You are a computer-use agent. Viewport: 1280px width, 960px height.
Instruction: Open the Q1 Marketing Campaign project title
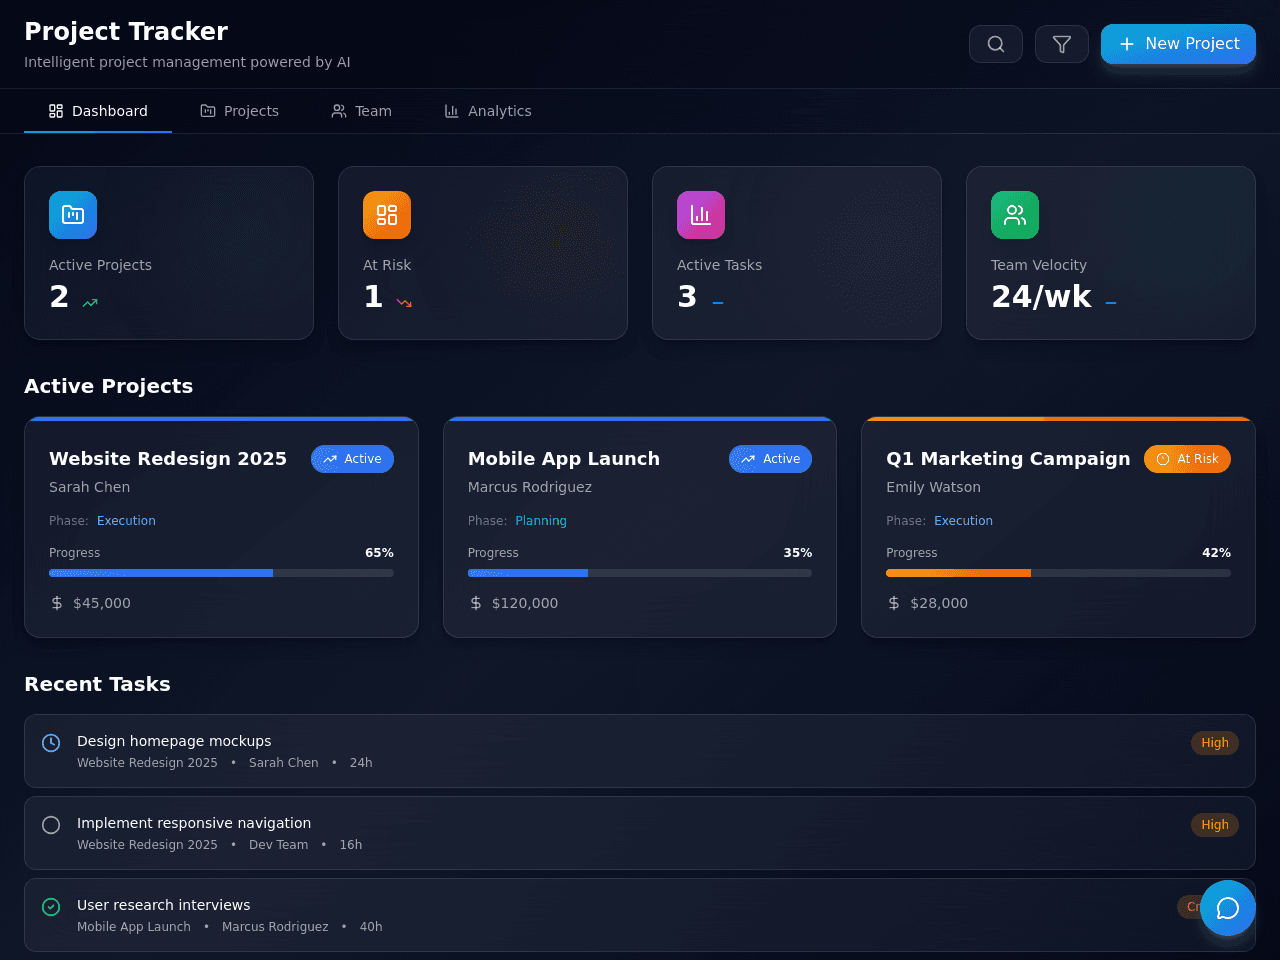click(x=1008, y=459)
